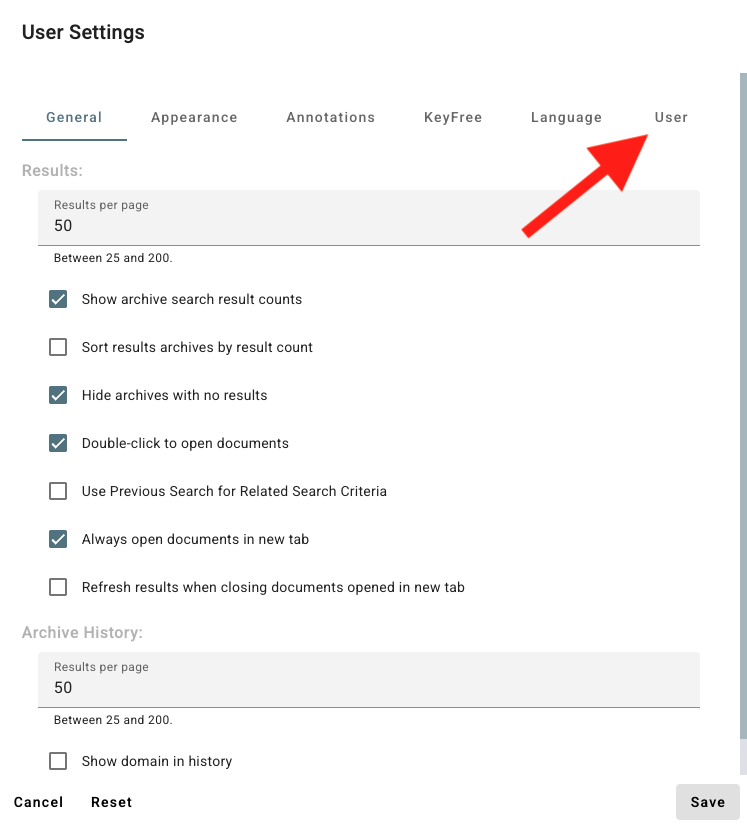Enable Refresh results when closing documents
The image size is (747, 826).
pyautogui.click(x=58, y=587)
